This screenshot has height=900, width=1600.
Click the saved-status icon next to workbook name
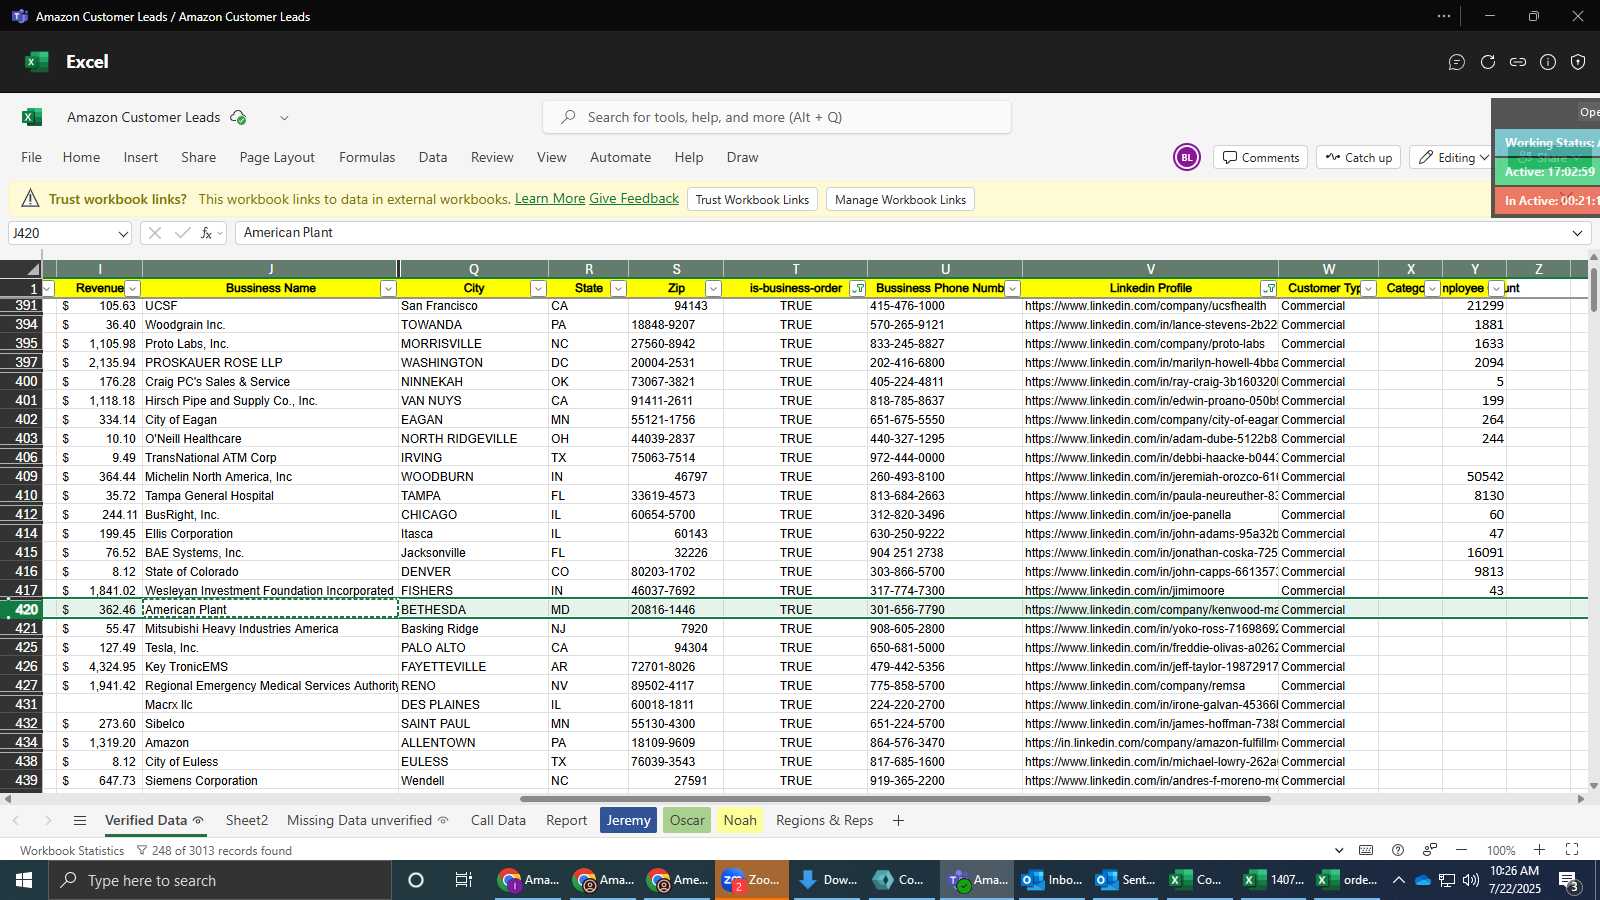coord(238,117)
